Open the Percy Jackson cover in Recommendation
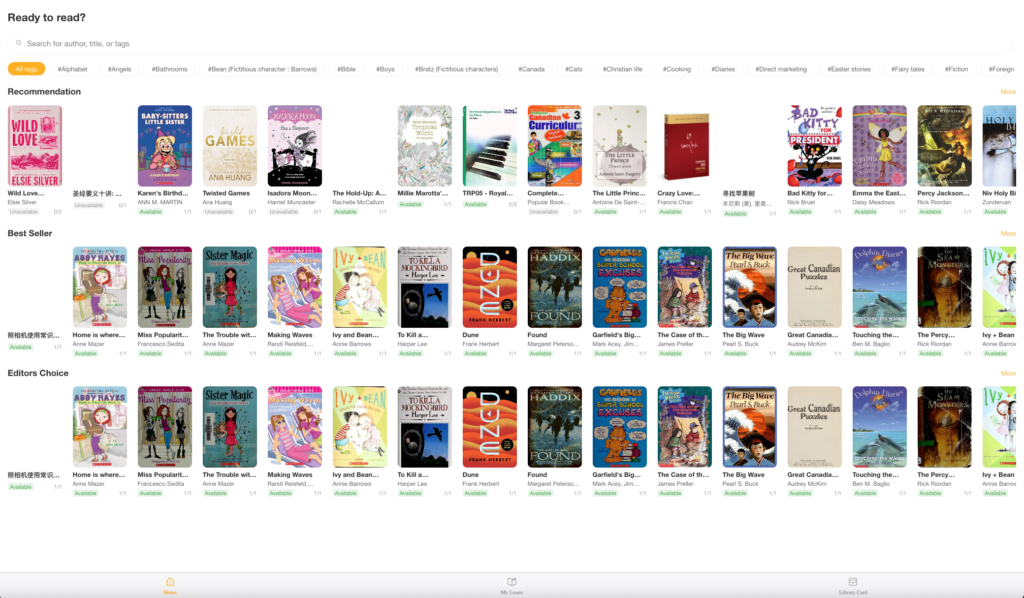 click(944, 146)
